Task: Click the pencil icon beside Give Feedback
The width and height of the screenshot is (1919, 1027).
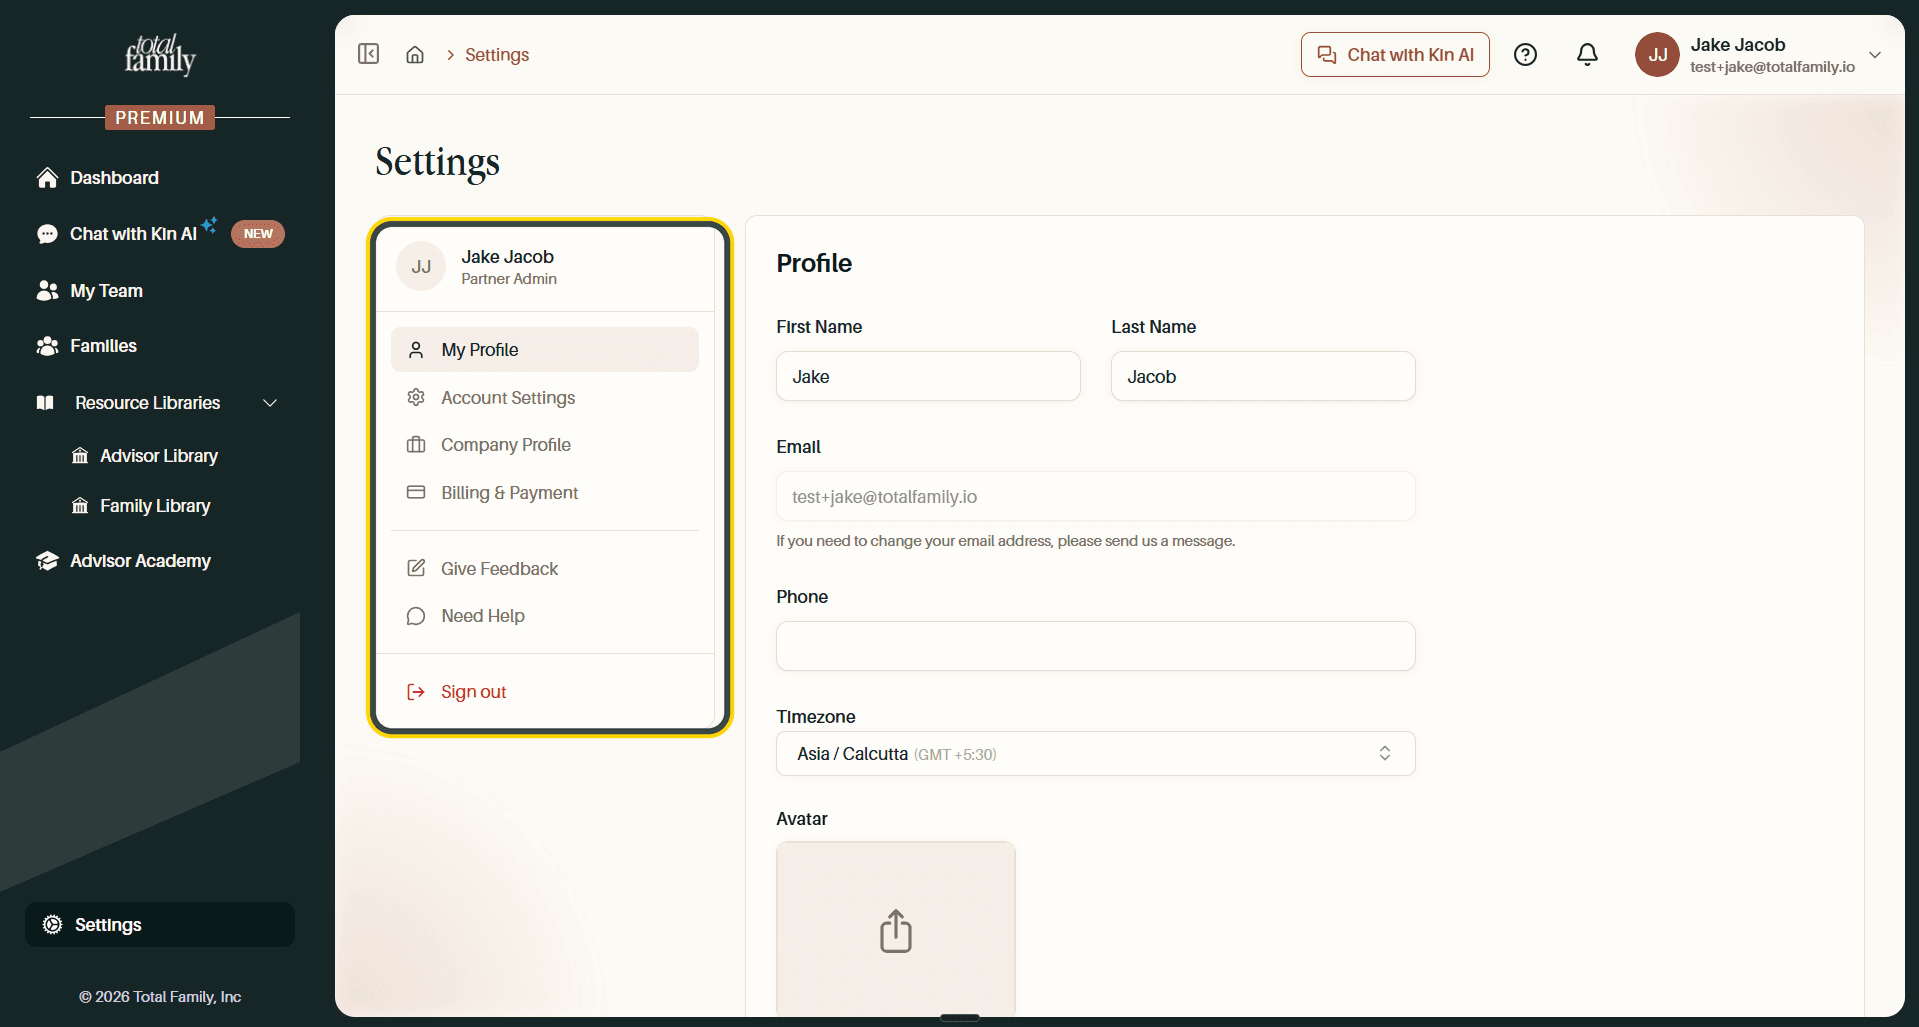Action: tap(416, 569)
